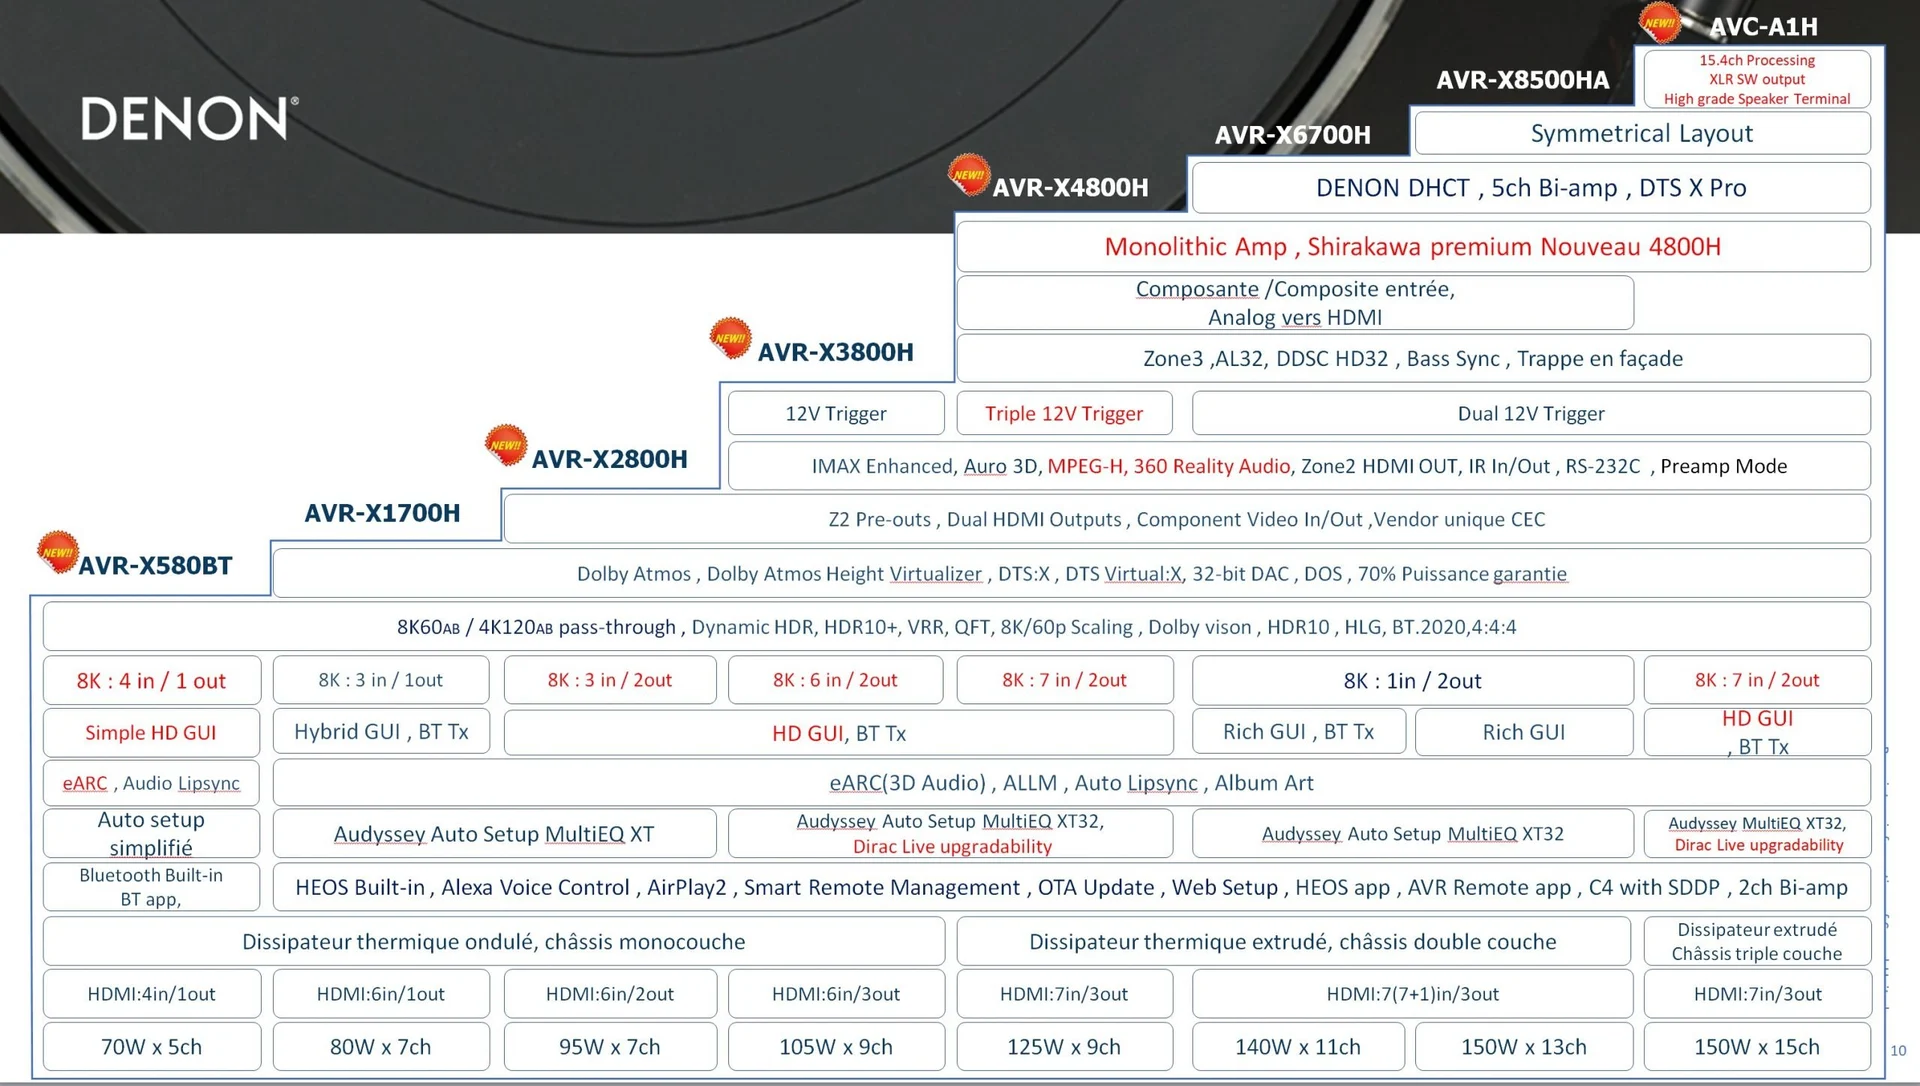Click the Simple HD GUI cell
Viewport: 1920px width, 1086px height.
click(x=151, y=733)
